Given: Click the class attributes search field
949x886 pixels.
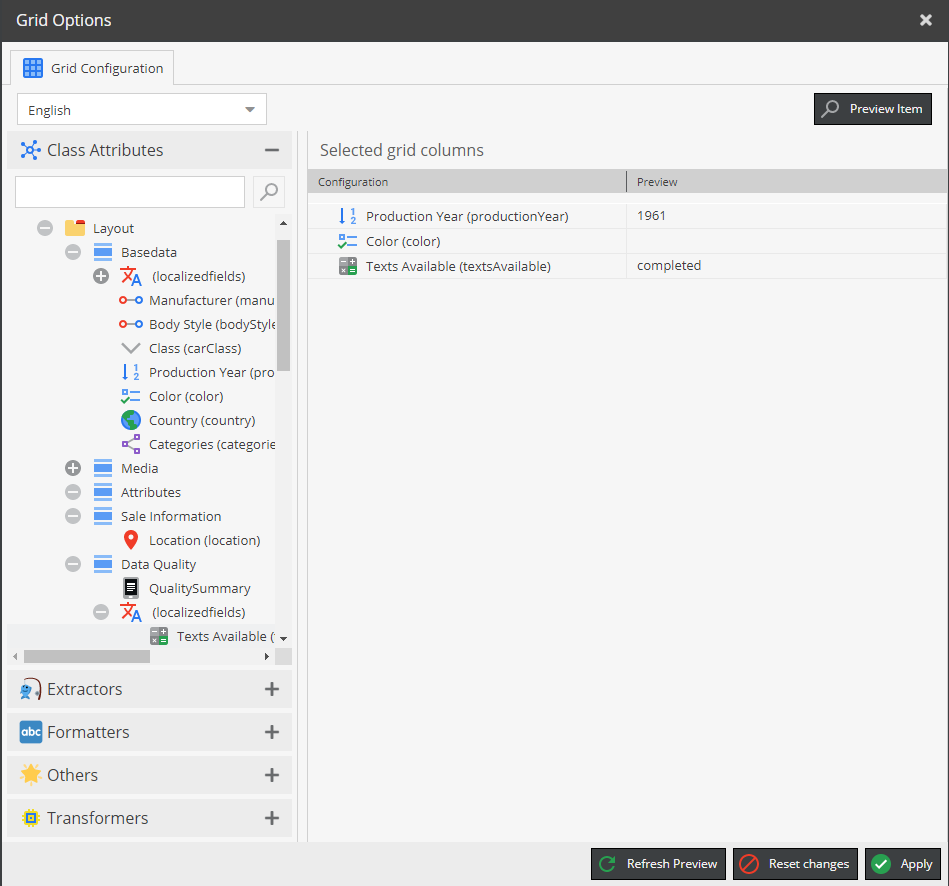Looking at the screenshot, I should pos(130,192).
